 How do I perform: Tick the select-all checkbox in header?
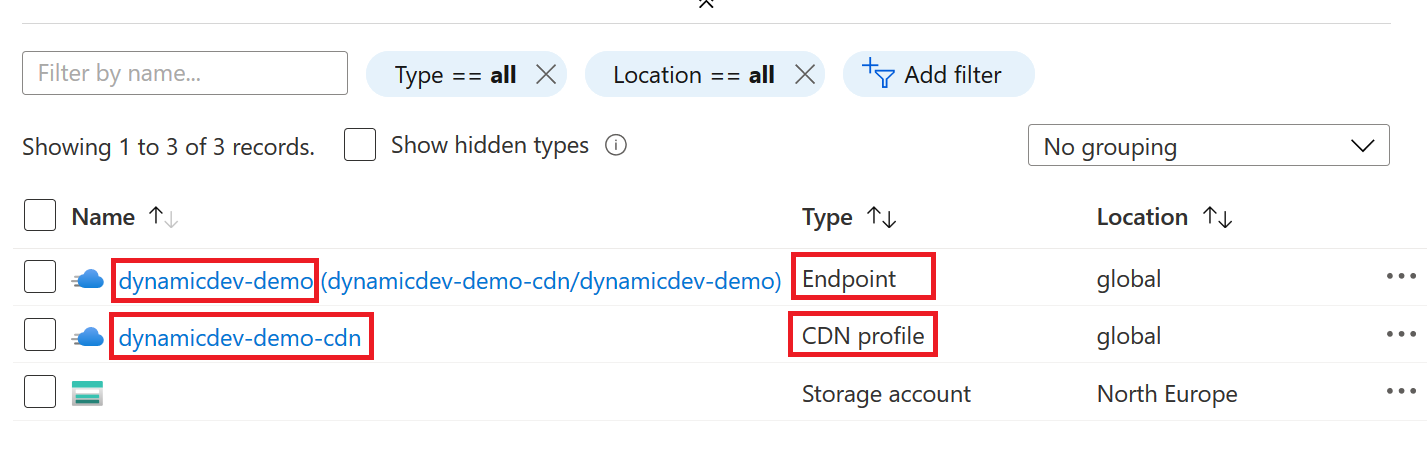tap(40, 216)
